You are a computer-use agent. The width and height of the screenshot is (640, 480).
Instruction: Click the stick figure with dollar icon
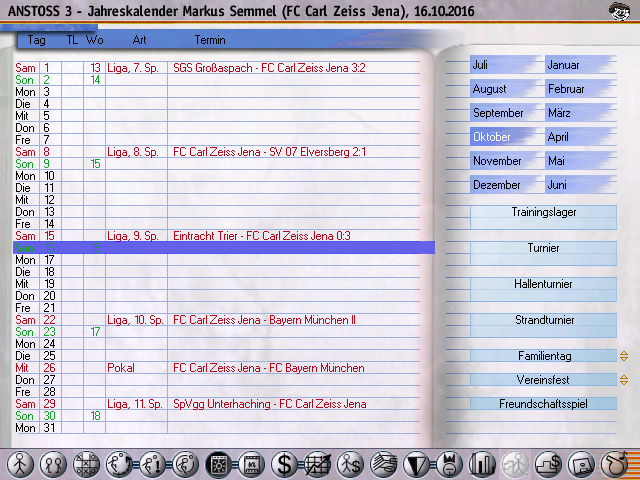click(x=351, y=464)
